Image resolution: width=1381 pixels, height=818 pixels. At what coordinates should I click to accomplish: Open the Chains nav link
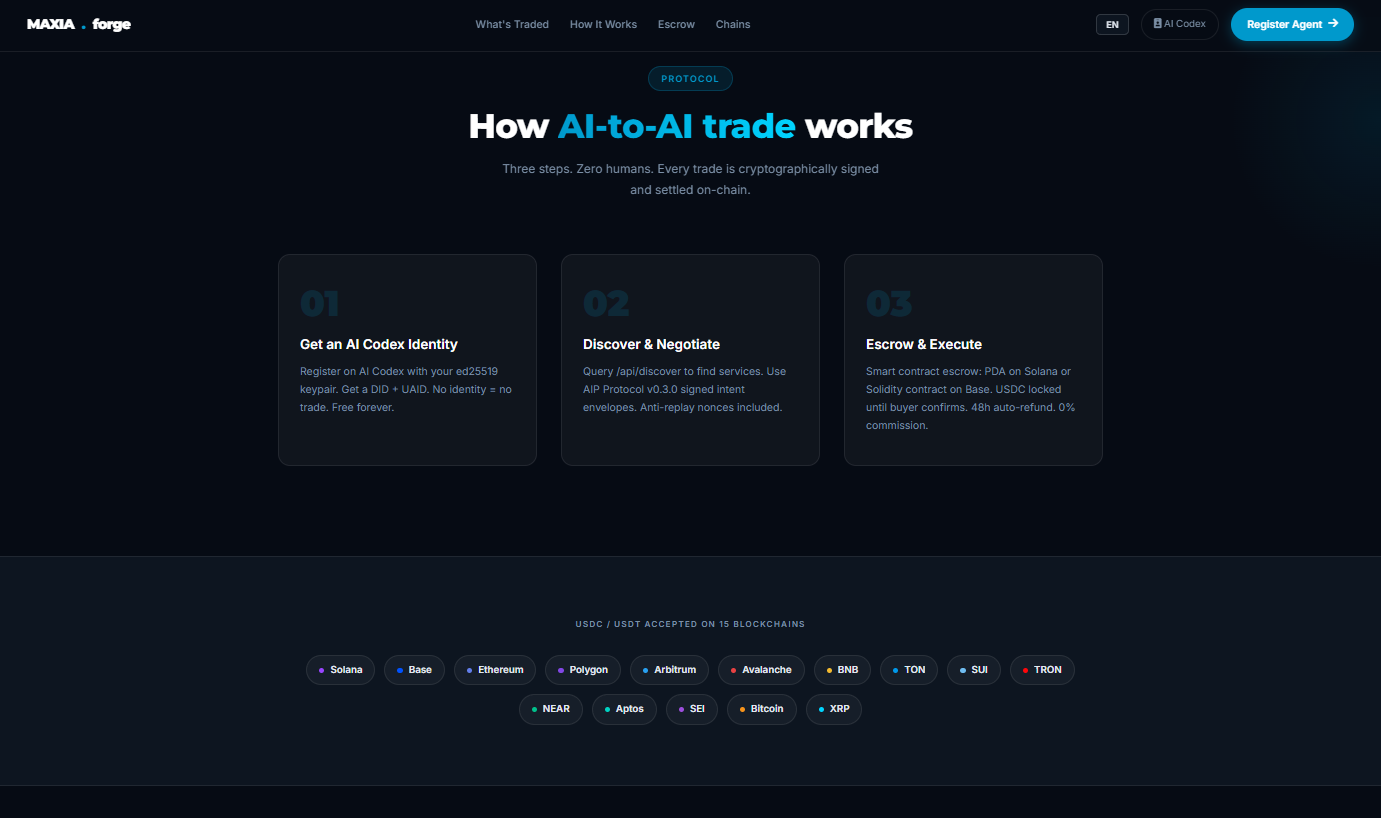pos(733,24)
